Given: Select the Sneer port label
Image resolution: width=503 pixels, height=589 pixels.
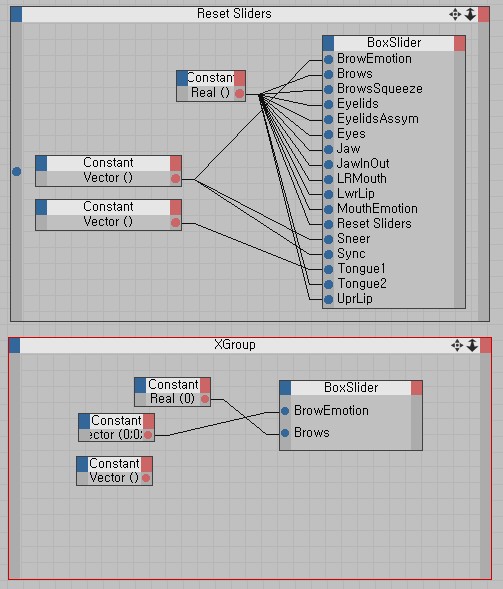Looking at the screenshot, I should 353,239.
